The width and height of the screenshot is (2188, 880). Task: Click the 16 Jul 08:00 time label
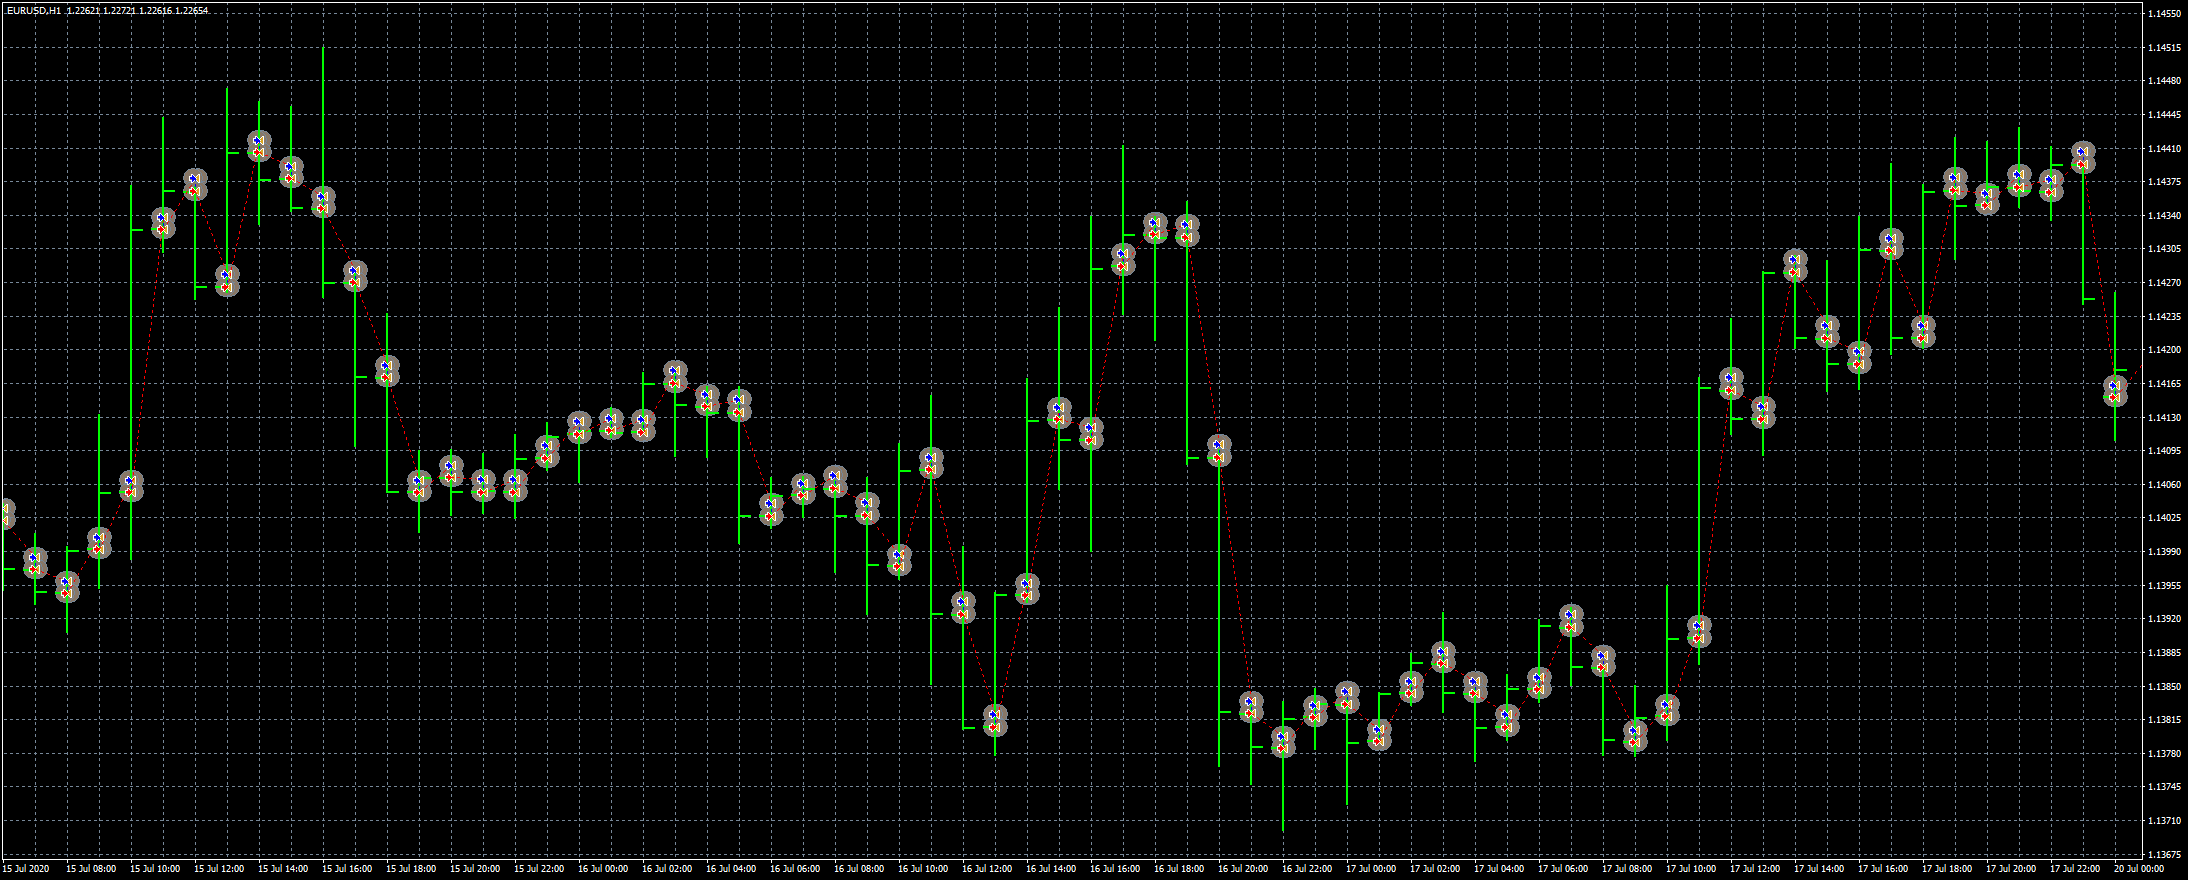(x=859, y=869)
